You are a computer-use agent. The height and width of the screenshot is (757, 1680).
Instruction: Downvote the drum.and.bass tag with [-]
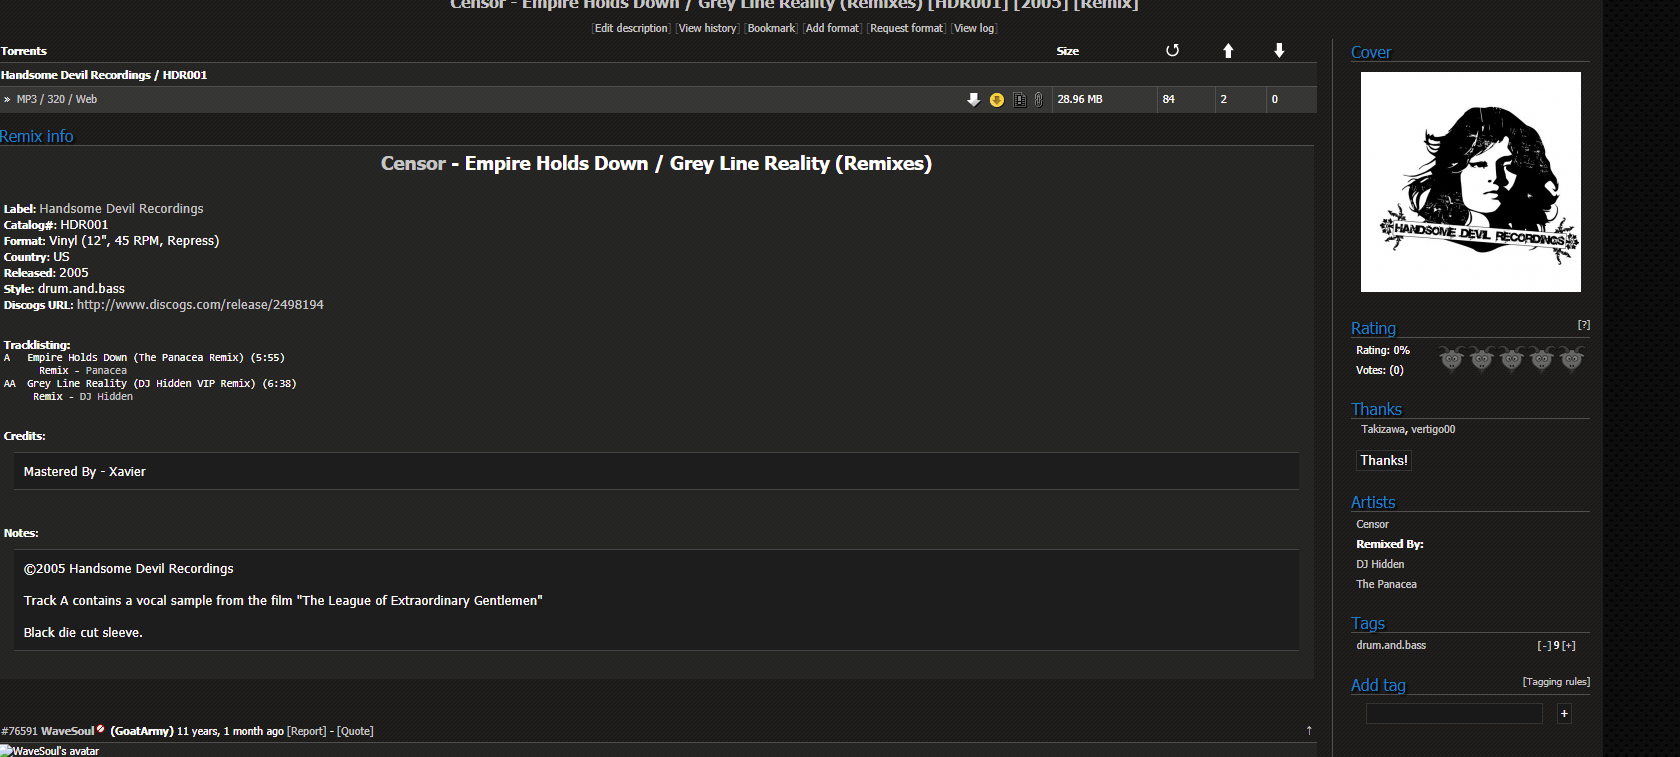pyautogui.click(x=1543, y=646)
